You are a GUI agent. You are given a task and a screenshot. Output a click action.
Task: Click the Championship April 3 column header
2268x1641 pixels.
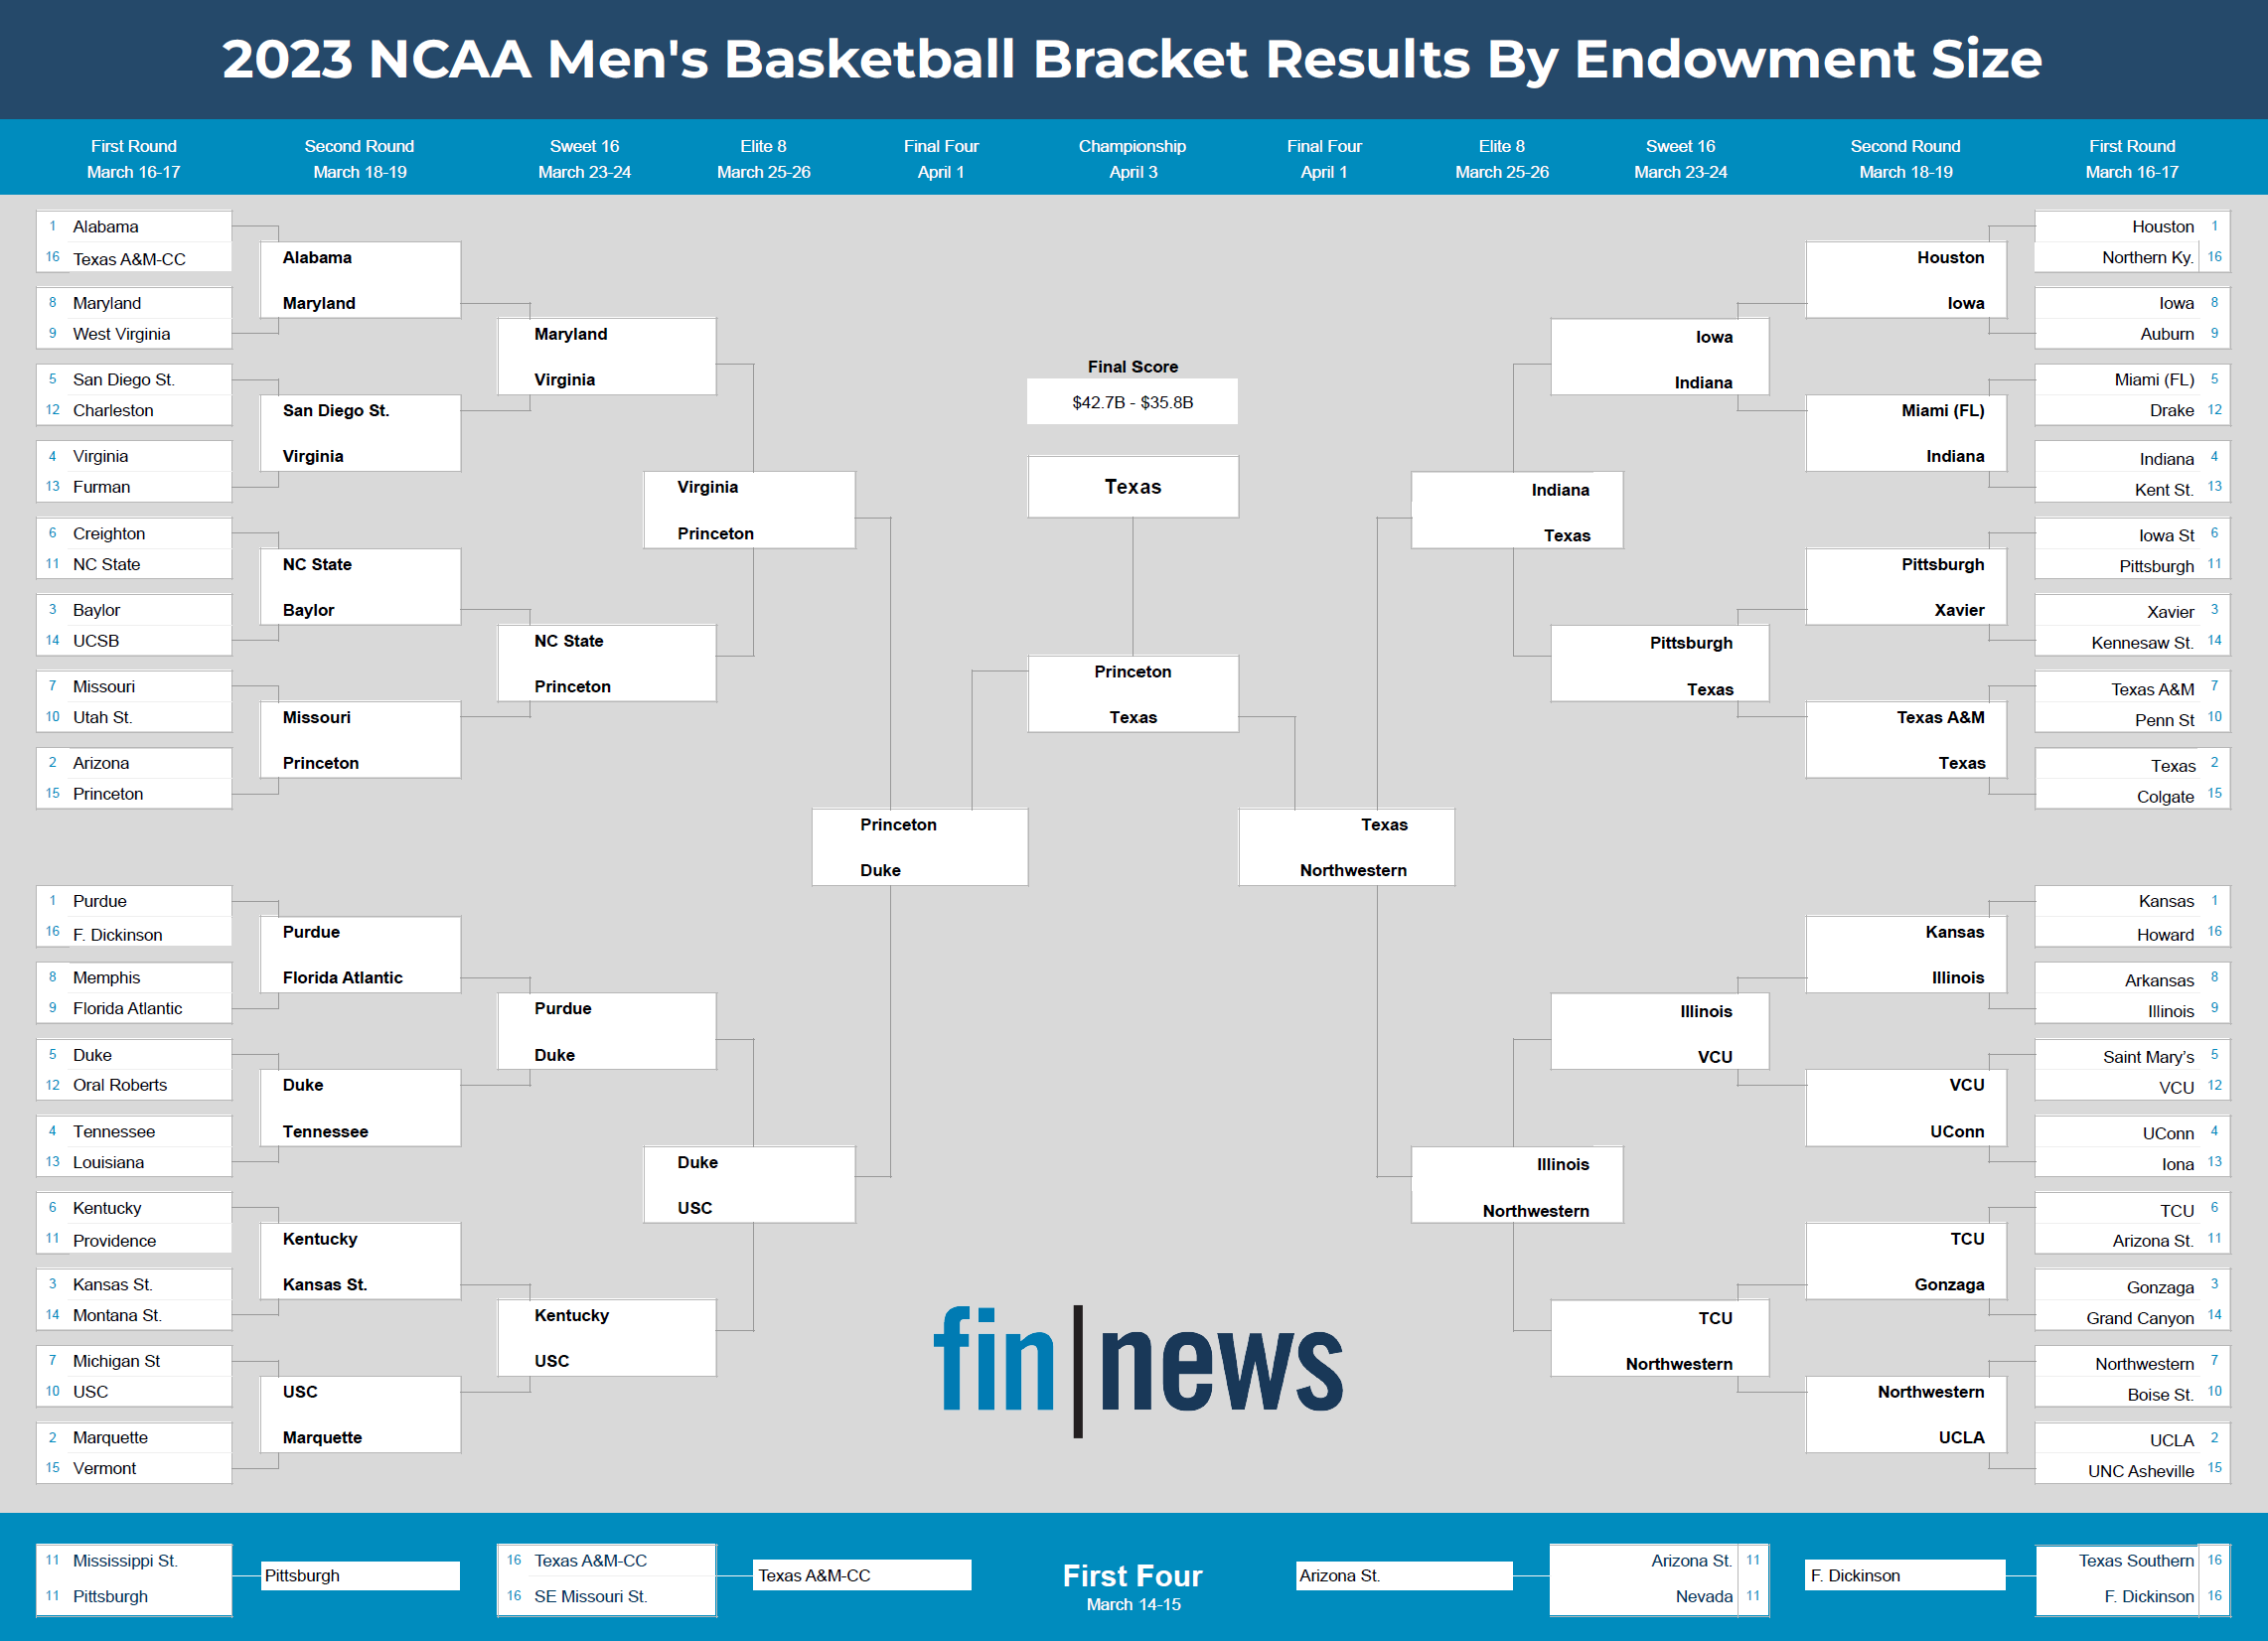click(x=1132, y=158)
